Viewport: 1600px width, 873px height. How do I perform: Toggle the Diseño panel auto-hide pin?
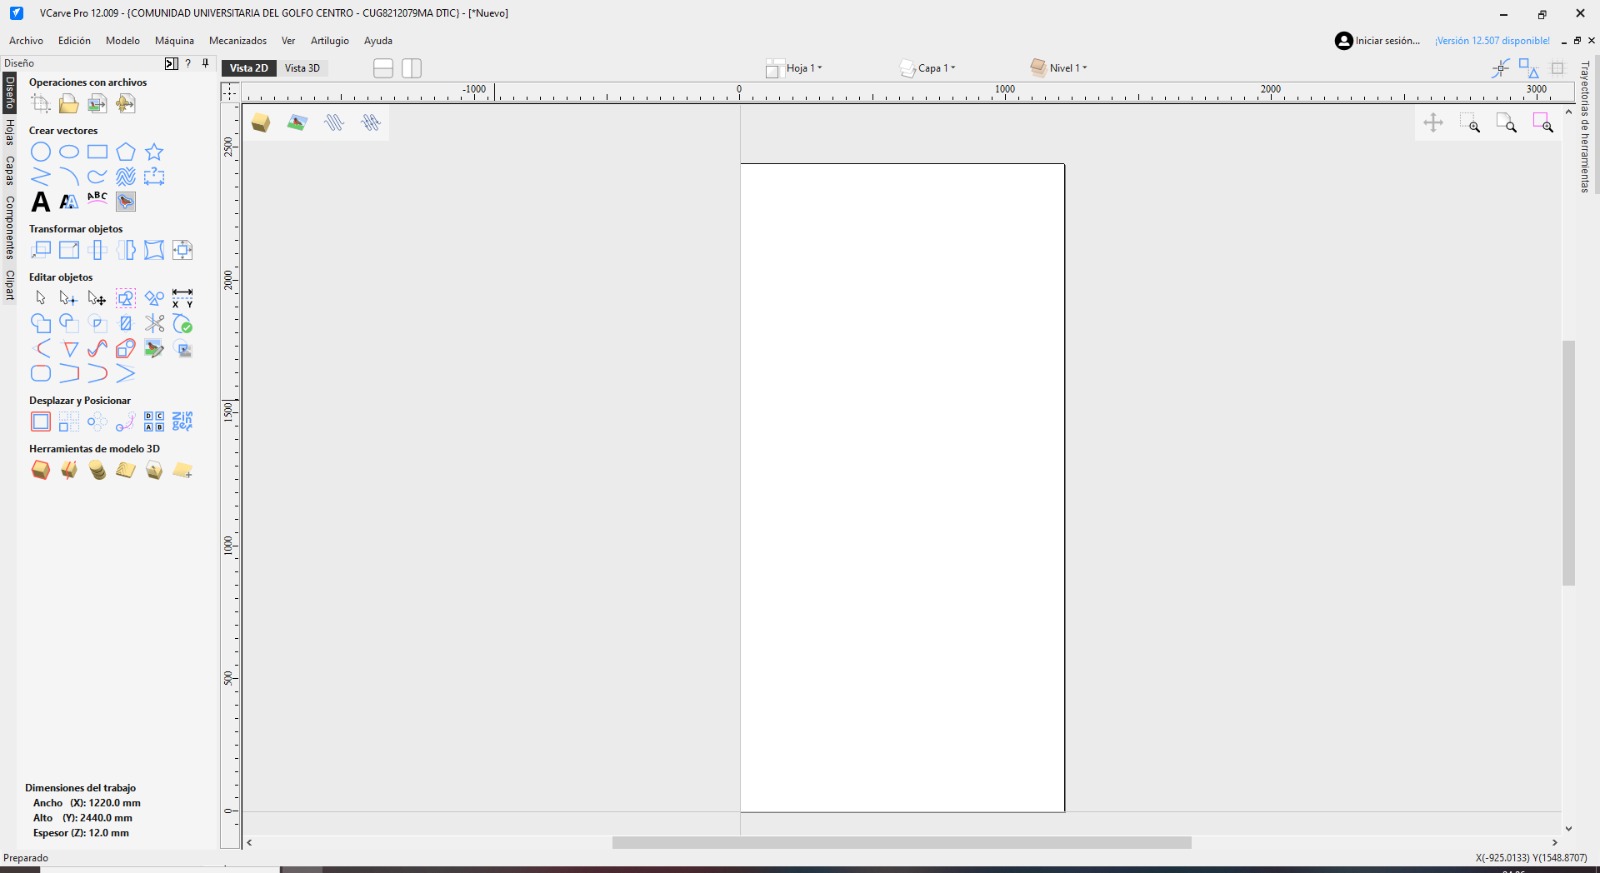pyautogui.click(x=205, y=63)
